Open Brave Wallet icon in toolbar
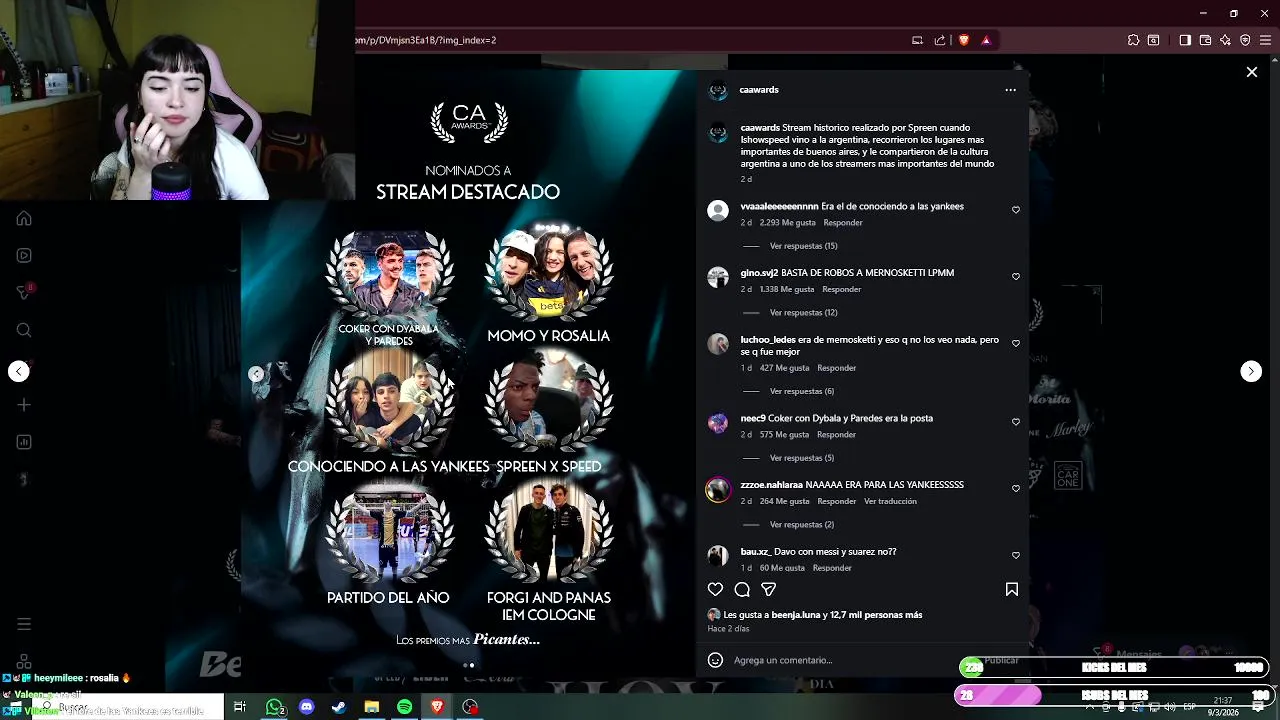Viewport: 1280px width, 720px height. coord(1205,40)
